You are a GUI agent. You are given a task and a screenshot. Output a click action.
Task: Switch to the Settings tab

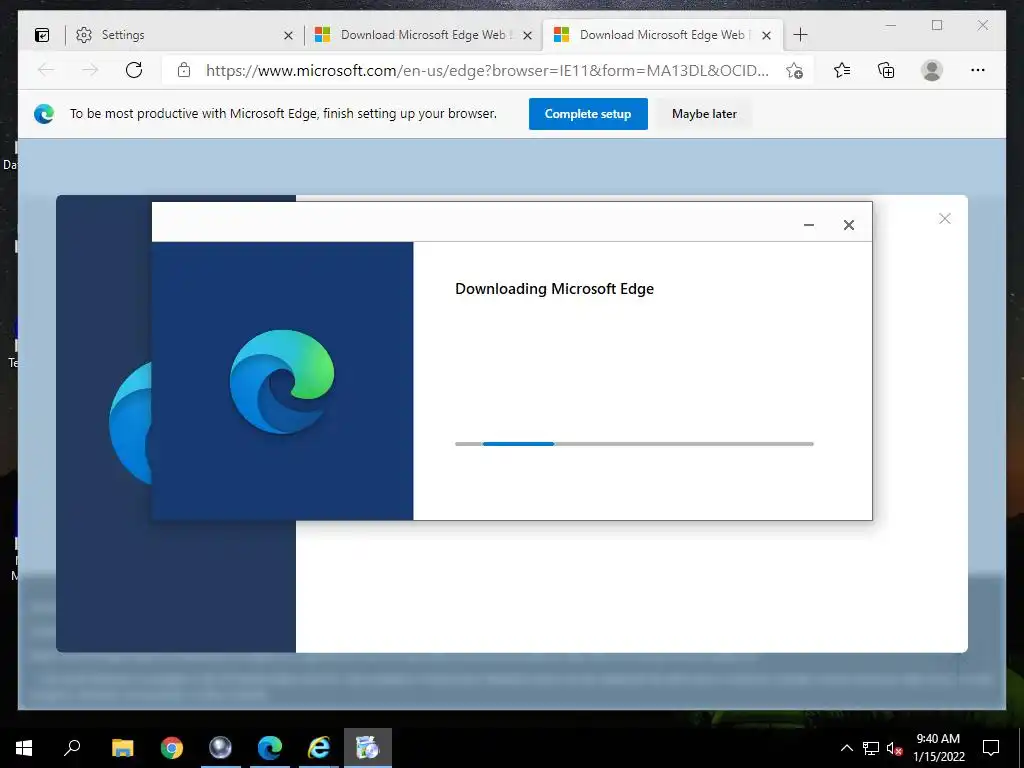184,35
